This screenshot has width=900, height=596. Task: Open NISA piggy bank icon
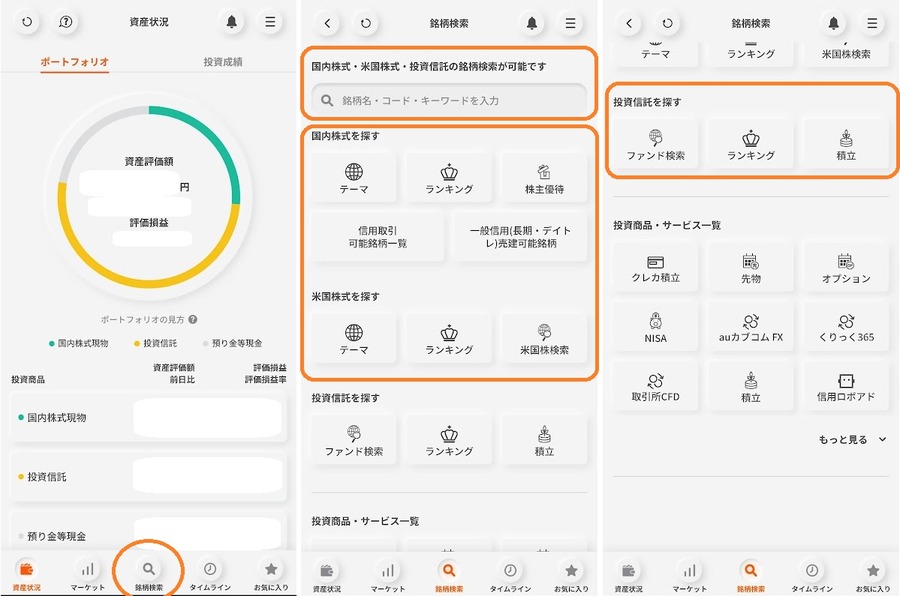tap(656, 325)
